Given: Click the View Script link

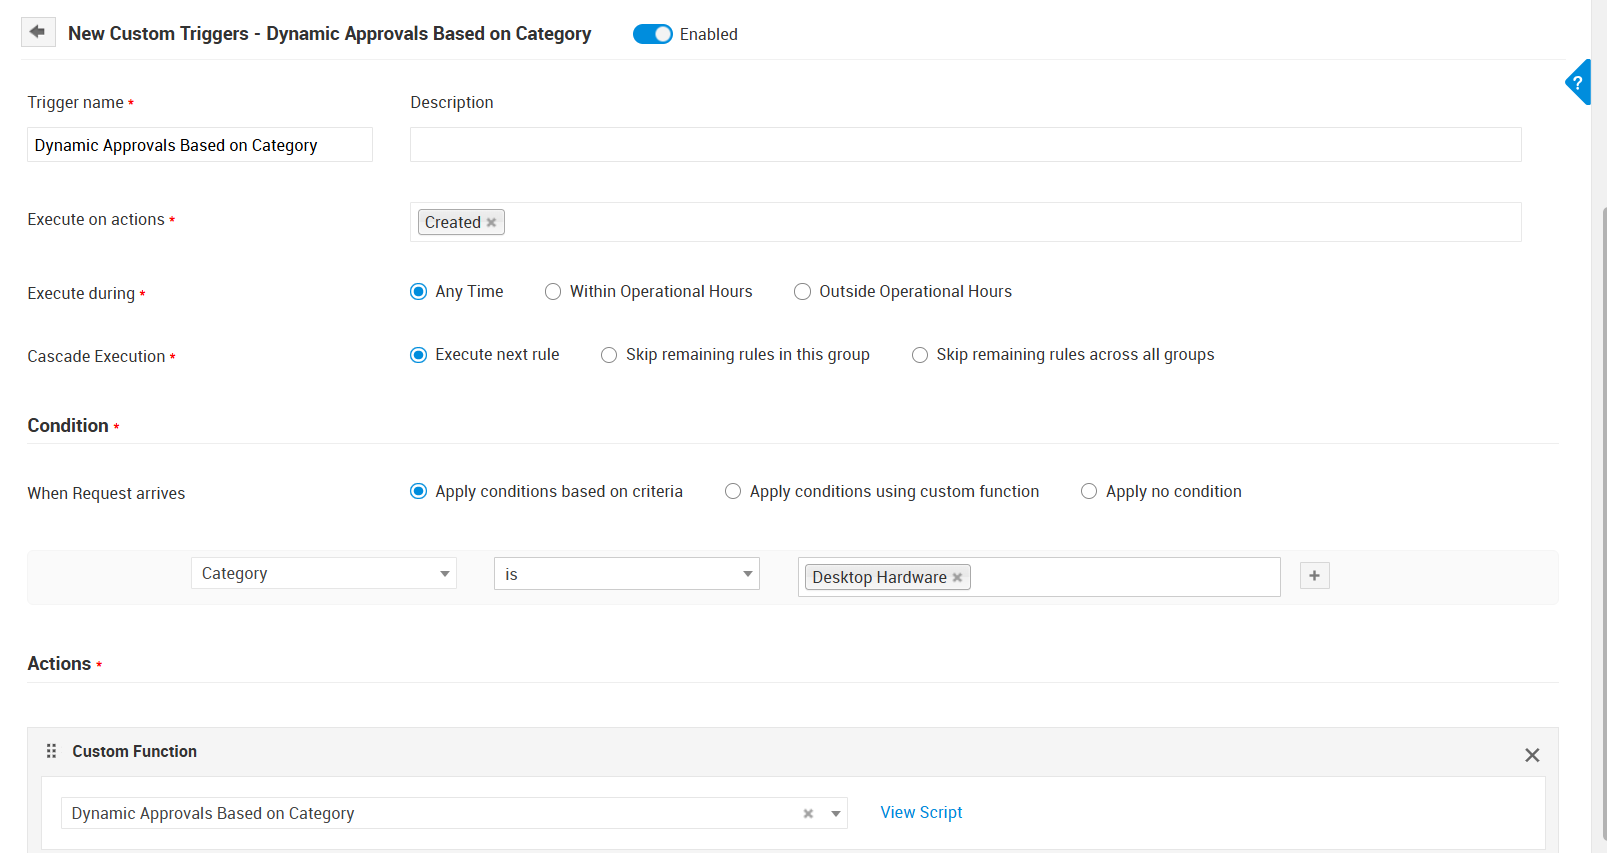Looking at the screenshot, I should [921, 813].
